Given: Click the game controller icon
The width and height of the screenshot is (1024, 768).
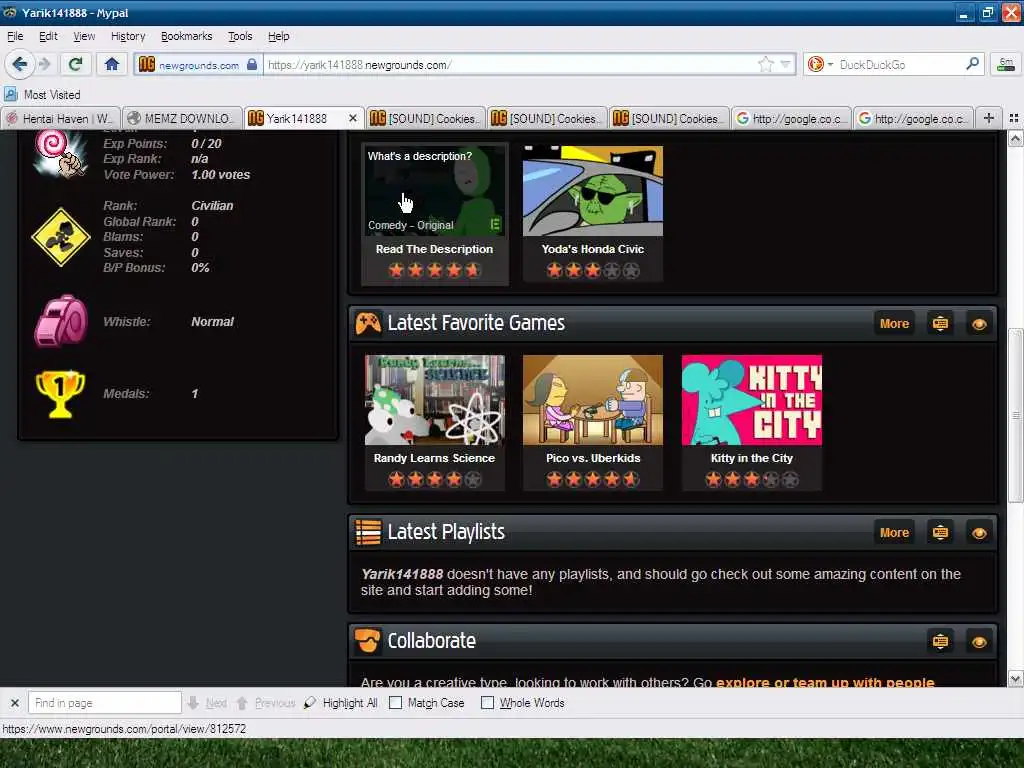Looking at the screenshot, I should pos(368,323).
